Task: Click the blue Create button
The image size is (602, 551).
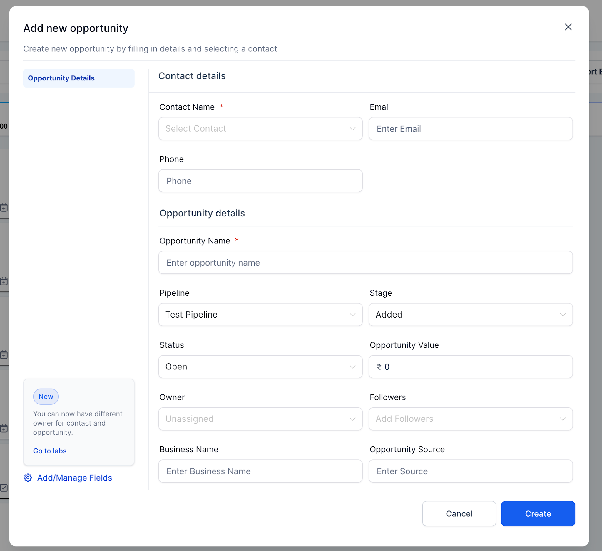Action: pos(538,514)
